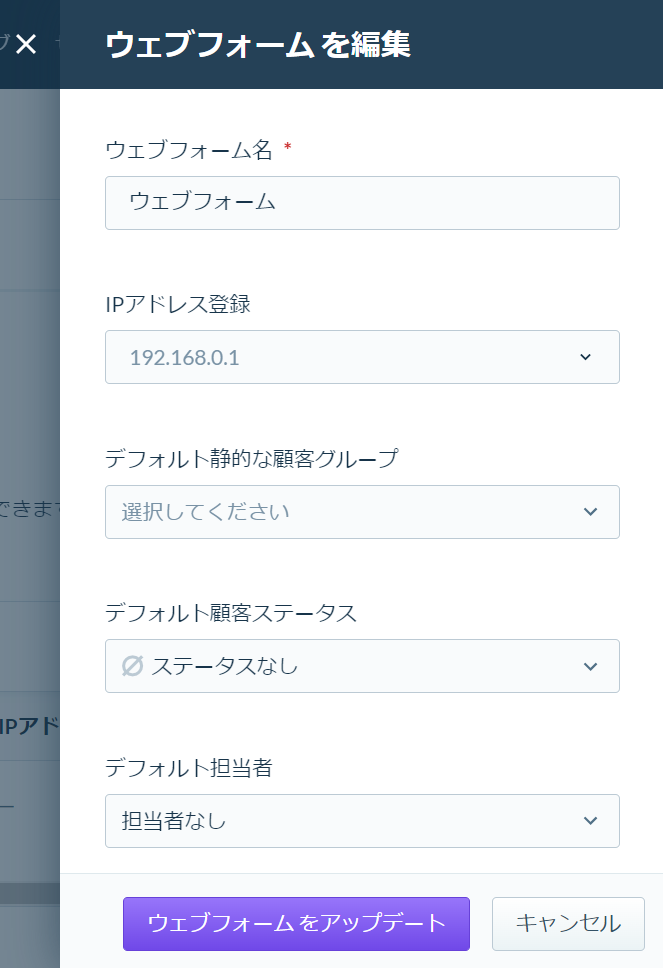Click the chevron arrow beside 担当者なし
The image size is (663, 968).
(590, 821)
